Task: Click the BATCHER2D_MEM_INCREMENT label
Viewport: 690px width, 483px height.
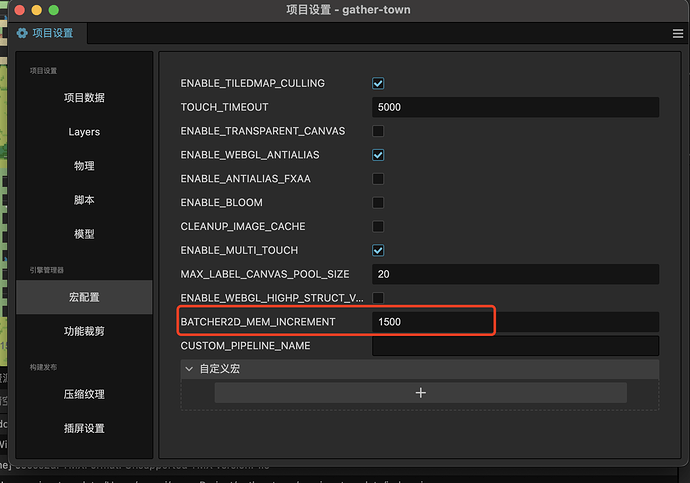Action: pyautogui.click(x=258, y=322)
